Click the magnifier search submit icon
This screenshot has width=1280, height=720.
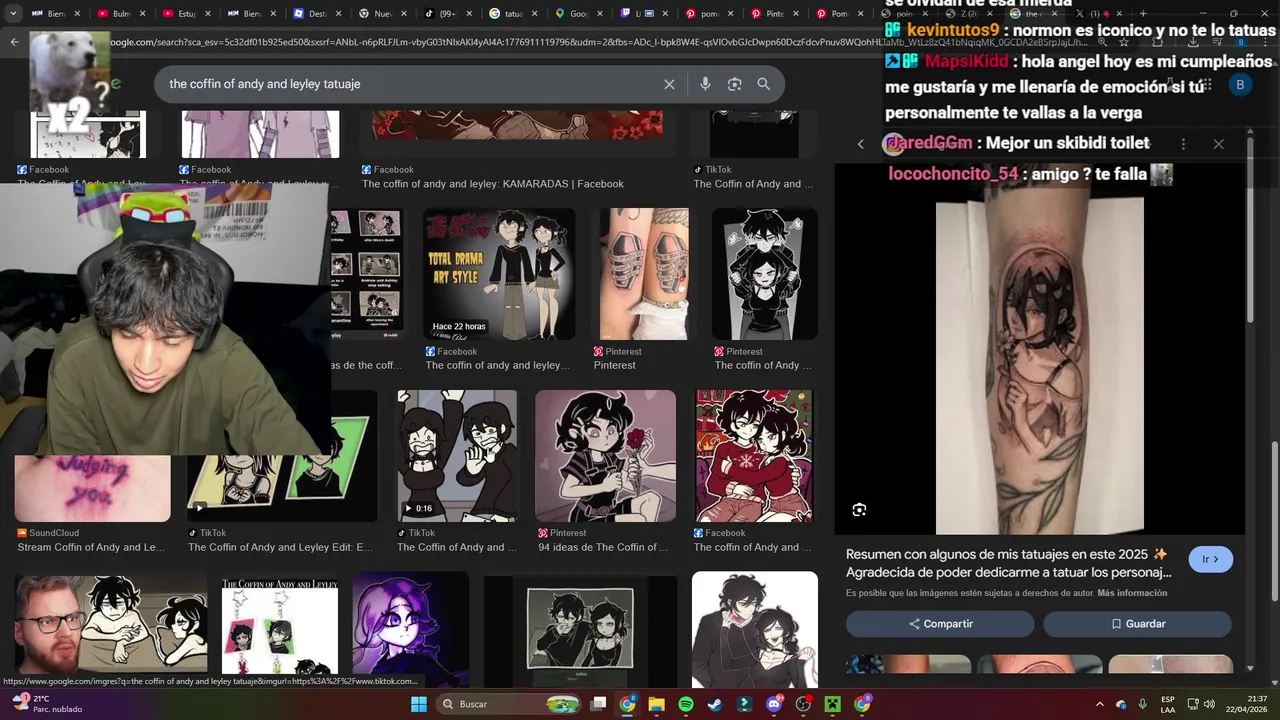coord(764,84)
